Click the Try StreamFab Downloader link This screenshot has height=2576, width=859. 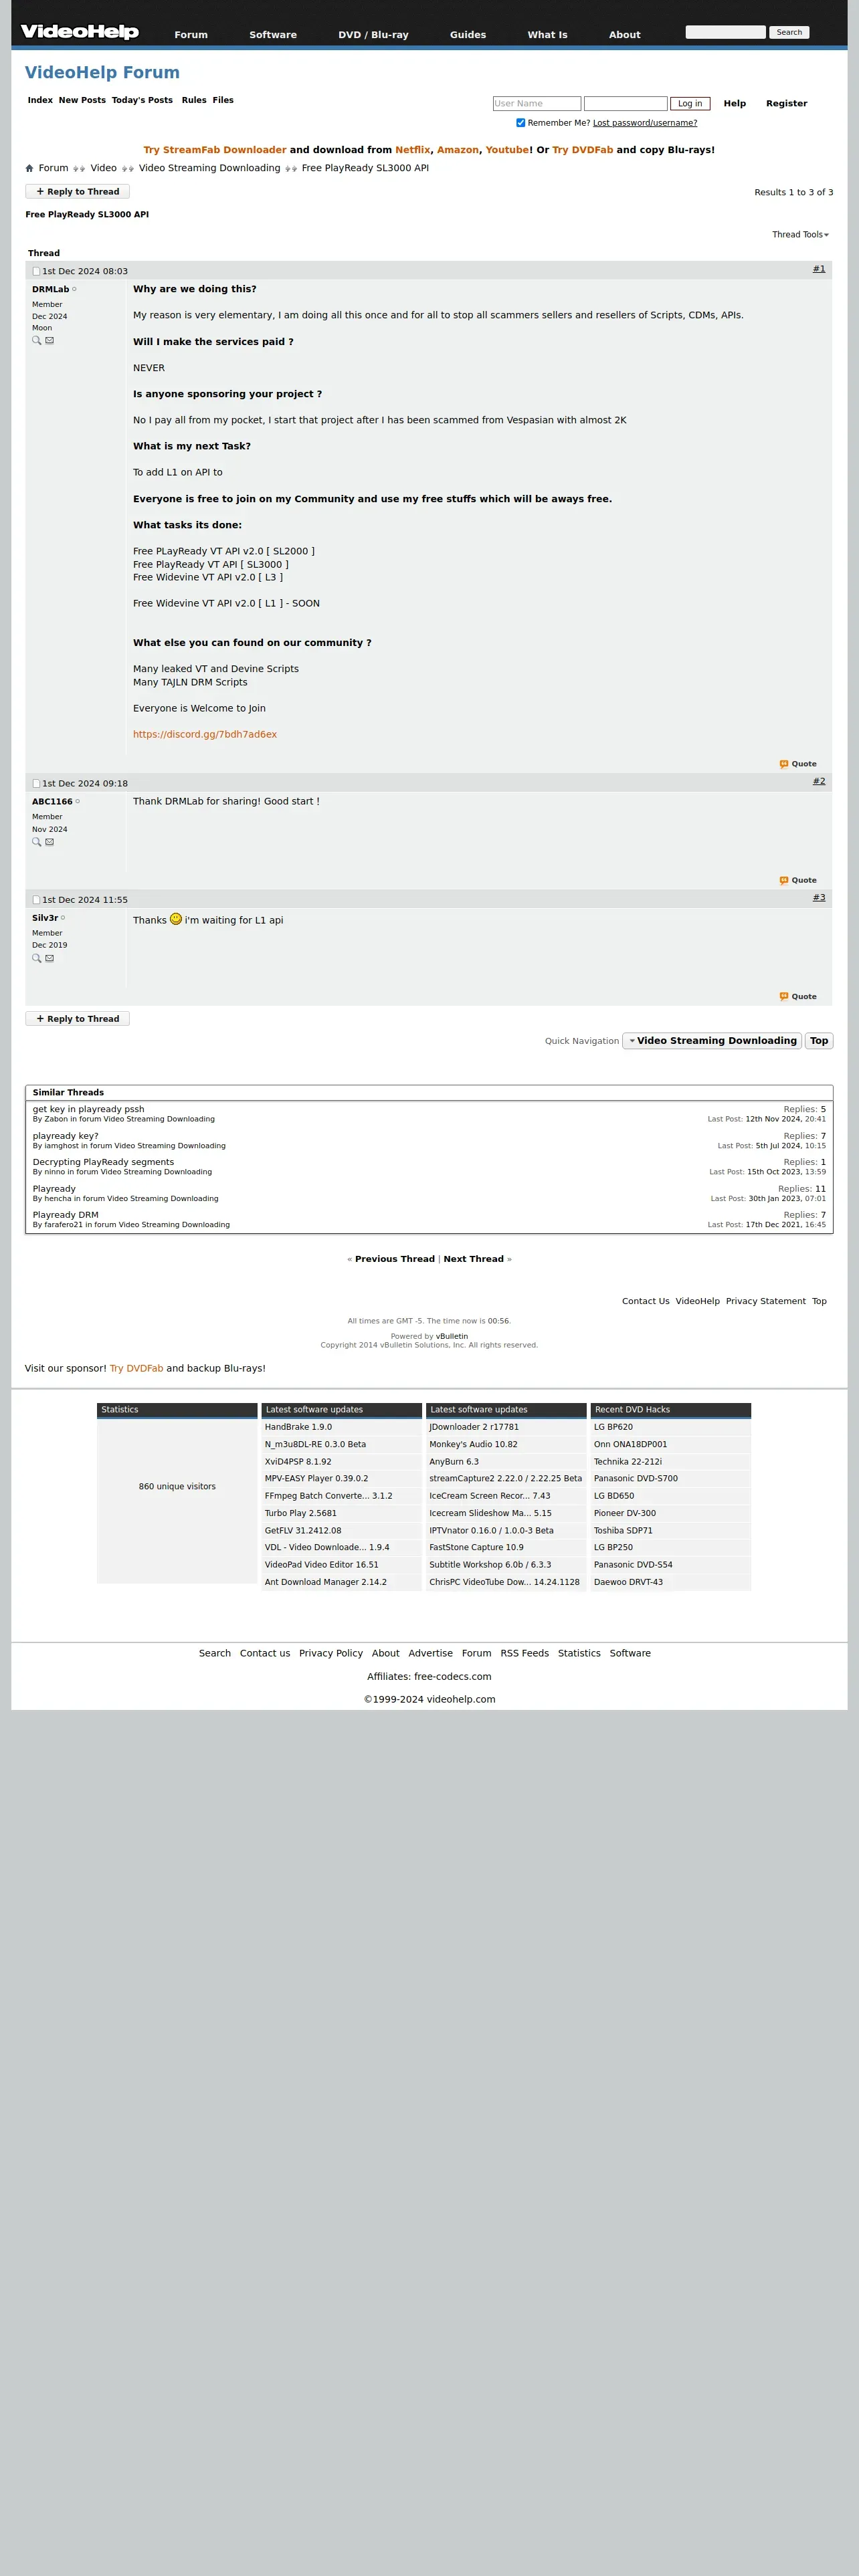pos(215,150)
